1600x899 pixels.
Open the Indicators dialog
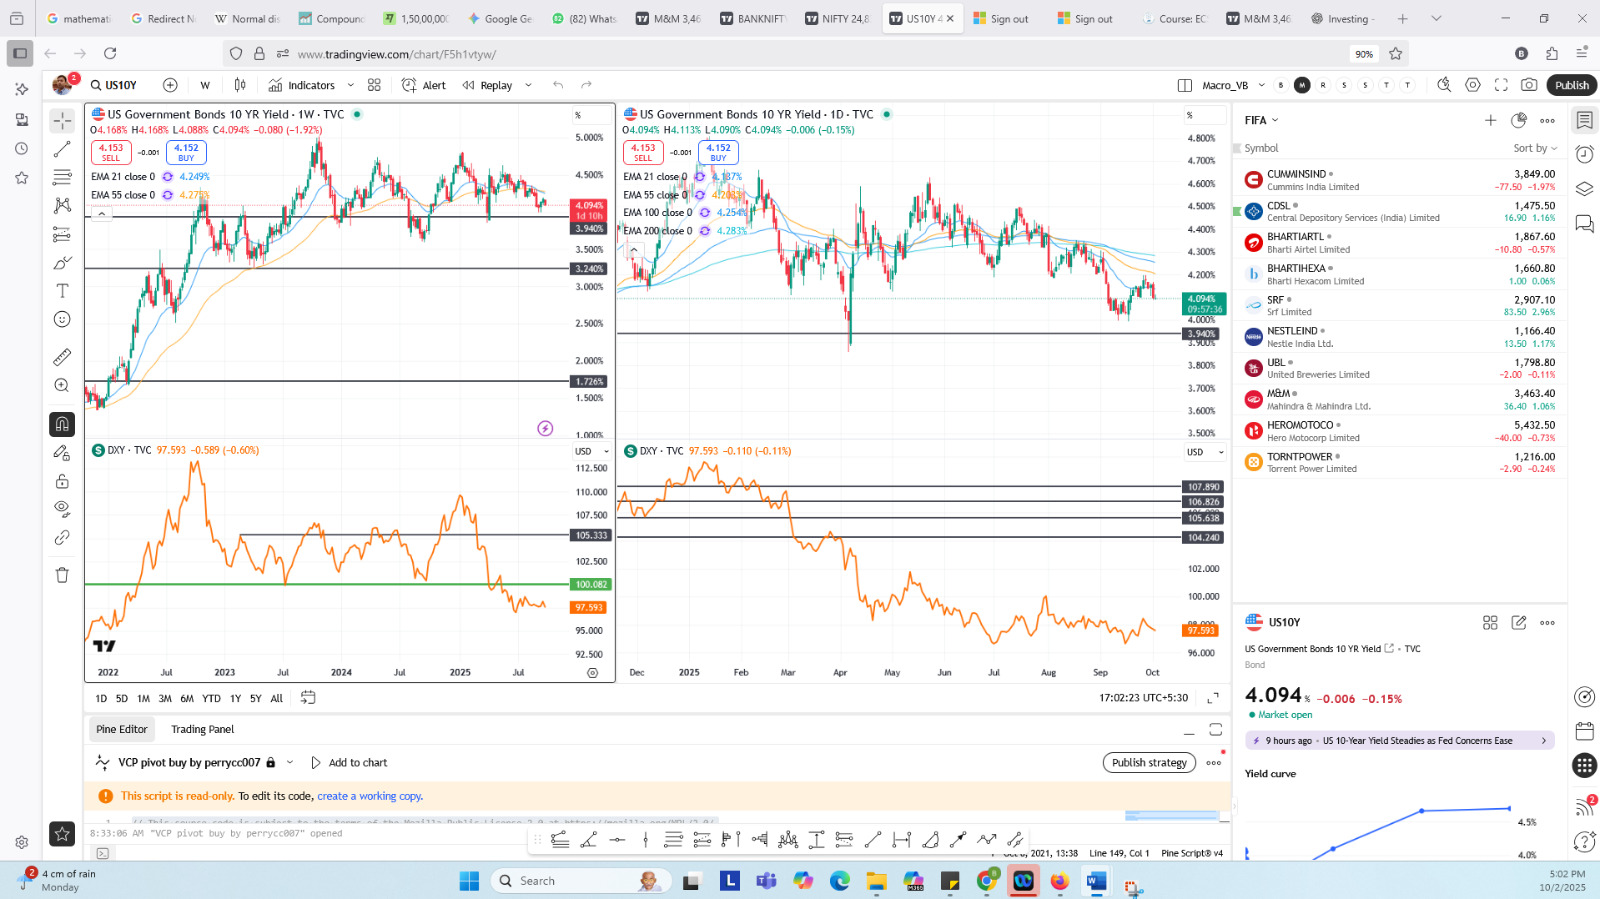pos(301,85)
